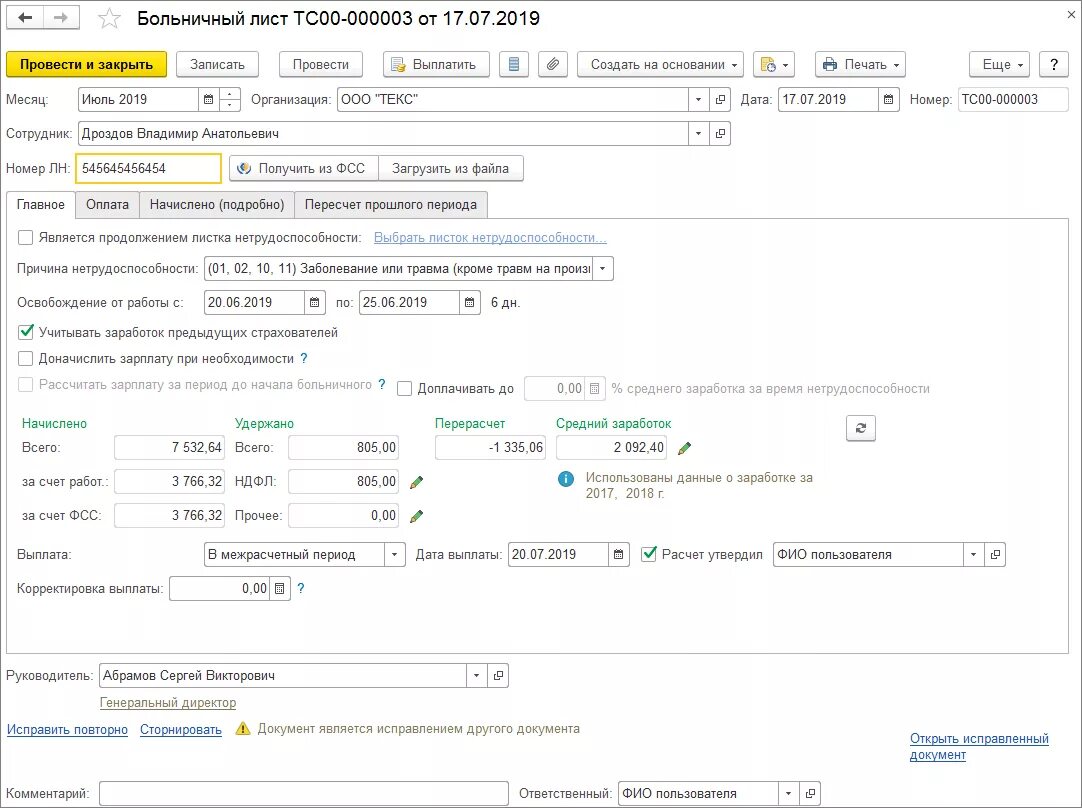Open calendar for Месяц field
This screenshot has width=1082, height=808.
point(208,99)
